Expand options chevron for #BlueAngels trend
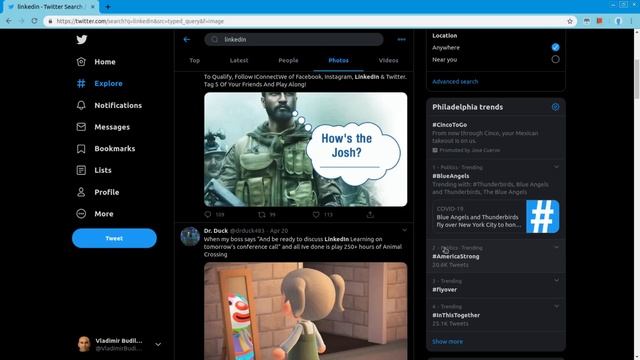640x360 pixels. tap(556, 167)
